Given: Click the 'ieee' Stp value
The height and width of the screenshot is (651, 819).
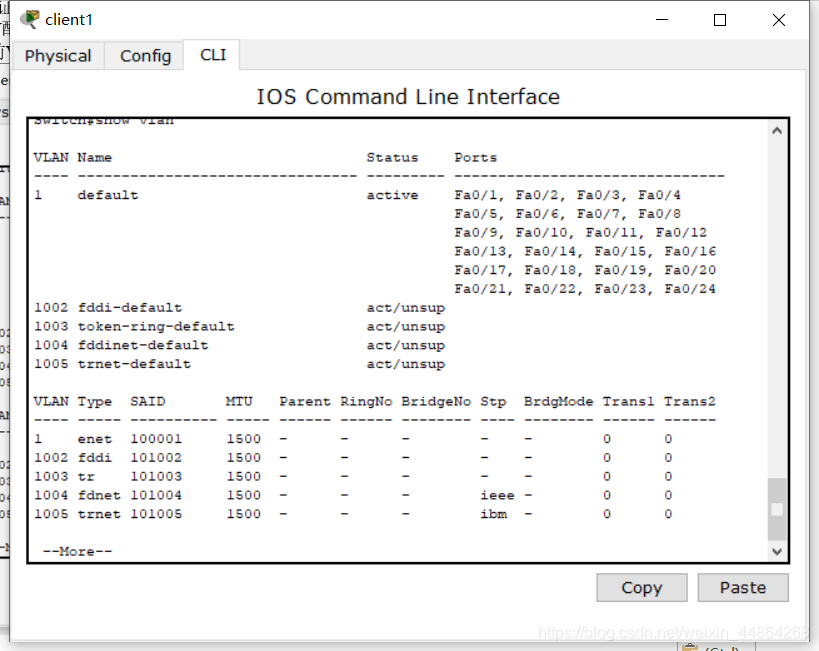Looking at the screenshot, I should [x=497, y=495].
